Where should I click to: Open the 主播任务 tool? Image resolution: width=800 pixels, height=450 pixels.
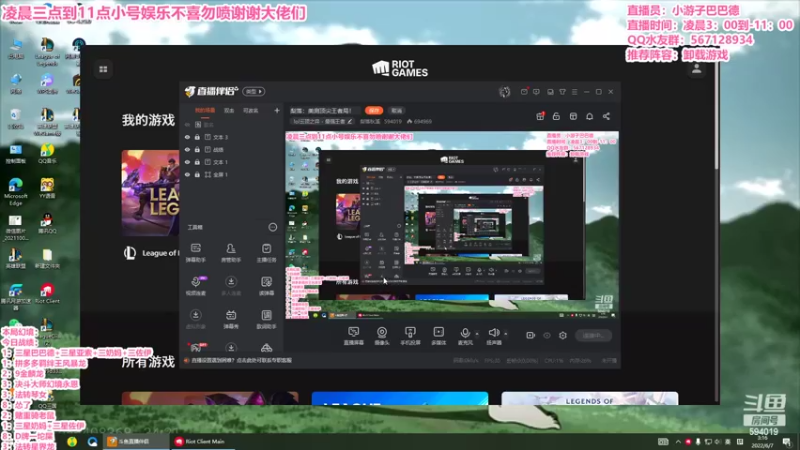tap(266, 253)
